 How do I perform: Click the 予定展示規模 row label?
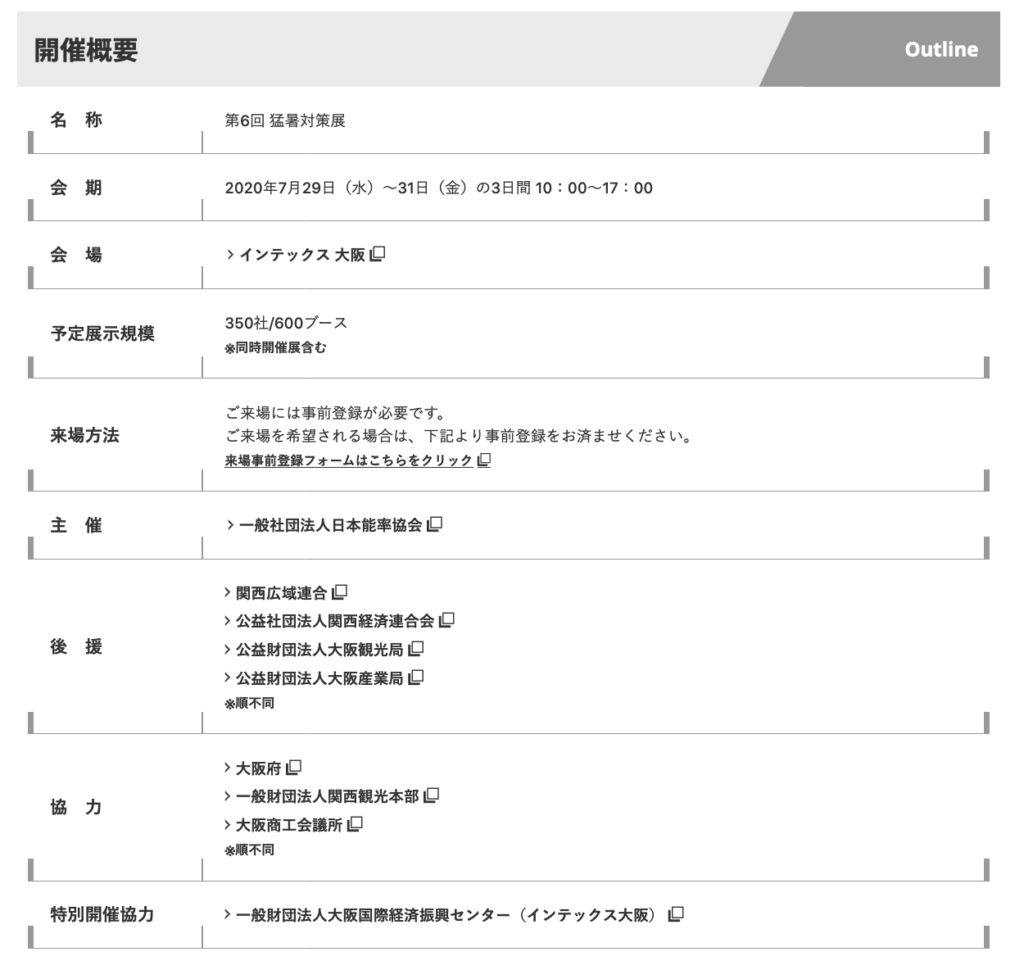[103, 334]
